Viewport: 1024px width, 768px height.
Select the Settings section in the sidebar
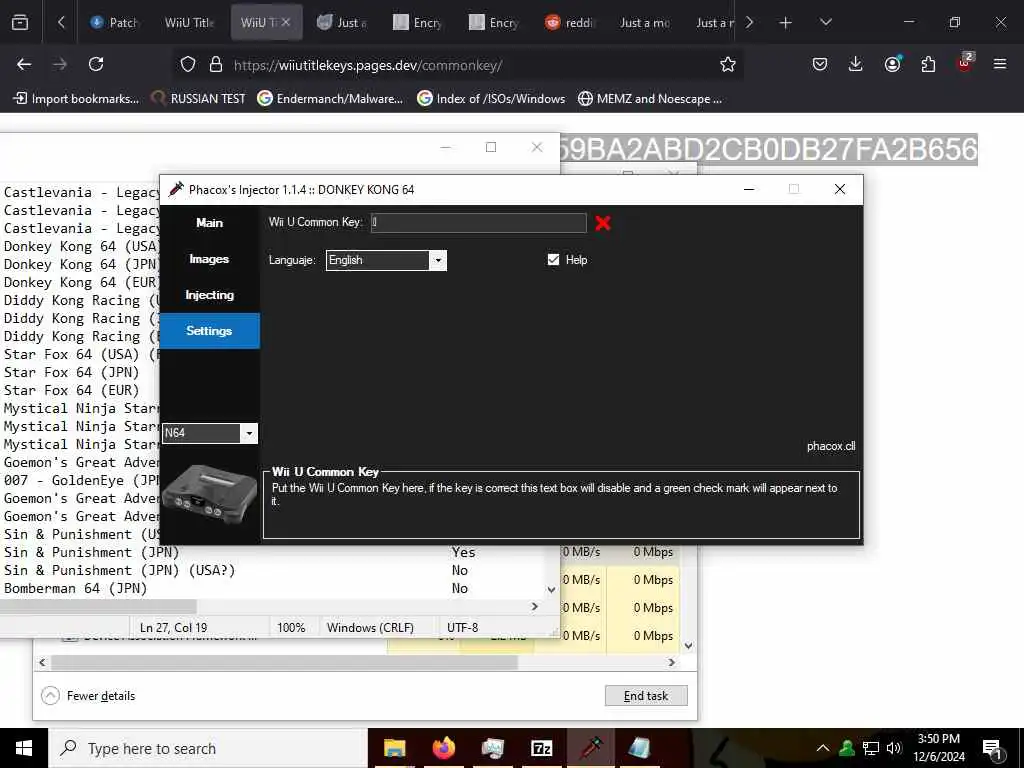point(210,331)
